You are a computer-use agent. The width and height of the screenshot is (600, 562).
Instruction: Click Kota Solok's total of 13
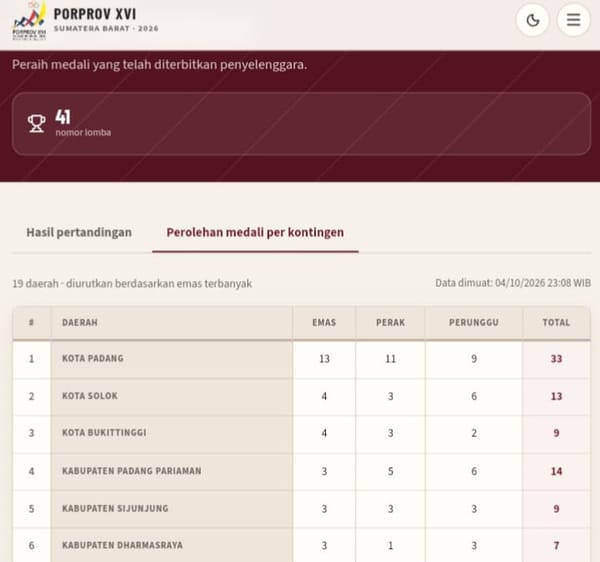(556, 396)
